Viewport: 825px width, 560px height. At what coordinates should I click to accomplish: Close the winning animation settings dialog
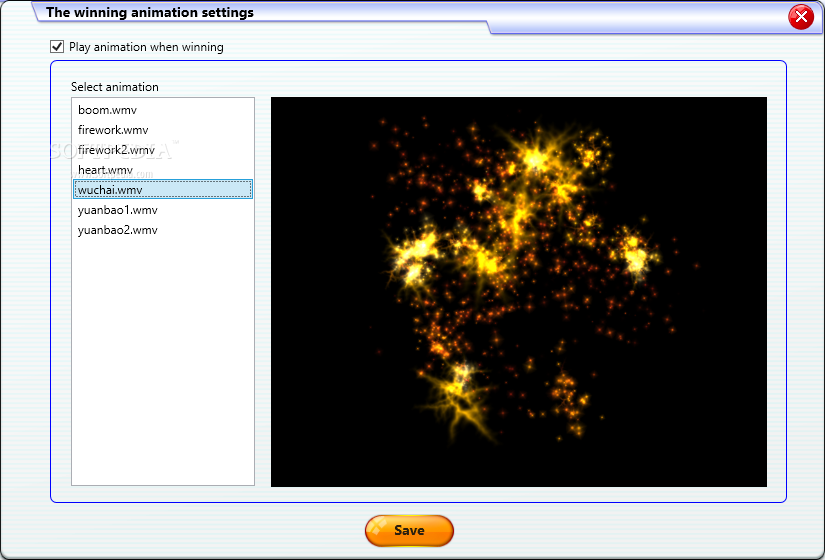(x=801, y=17)
